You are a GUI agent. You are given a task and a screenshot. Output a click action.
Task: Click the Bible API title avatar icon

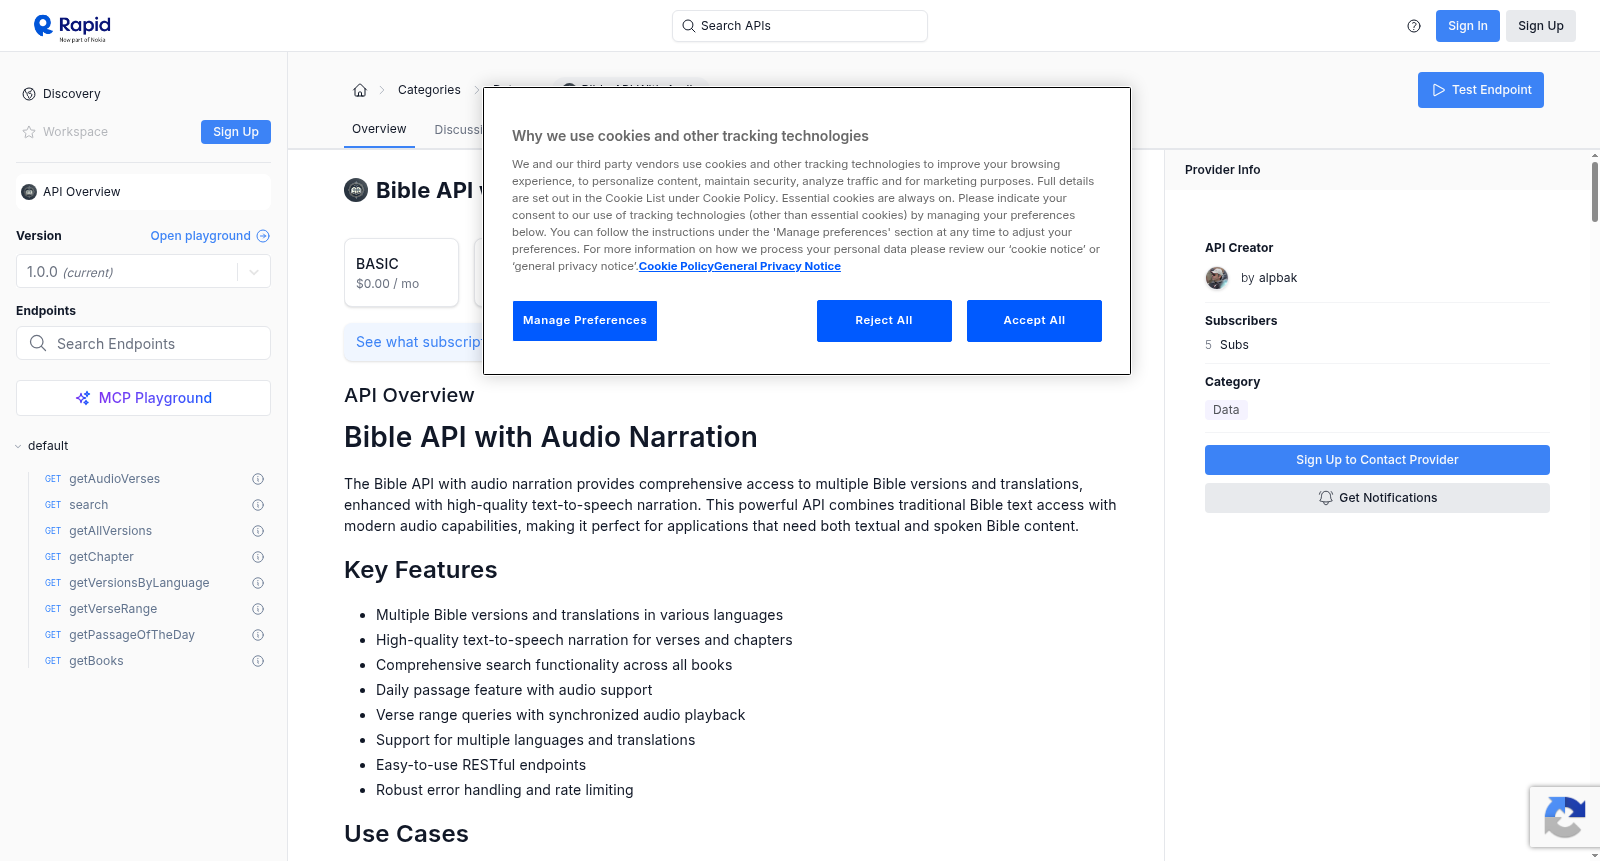[x=356, y=190]
